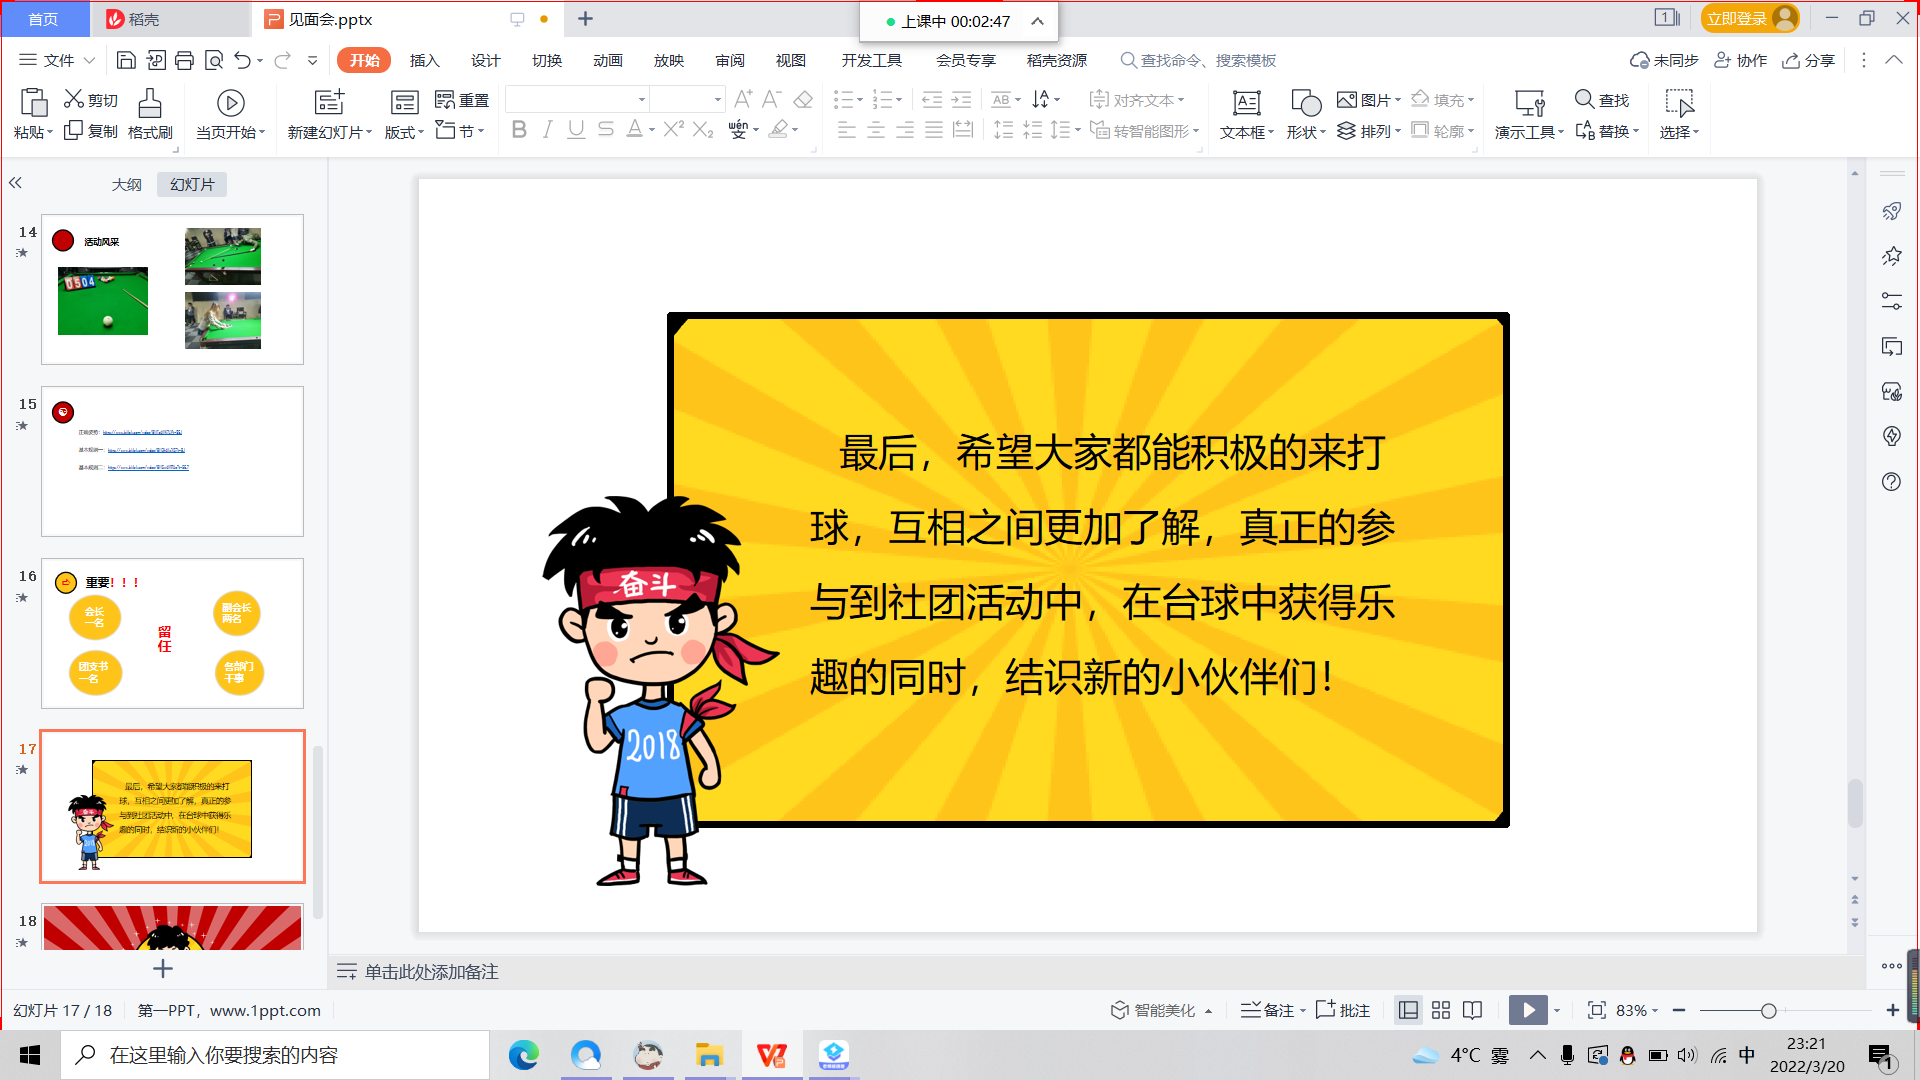This screenshot has height=1080, width=1920.
Task: Click the 立即登录 login button
Action: 1737,19
